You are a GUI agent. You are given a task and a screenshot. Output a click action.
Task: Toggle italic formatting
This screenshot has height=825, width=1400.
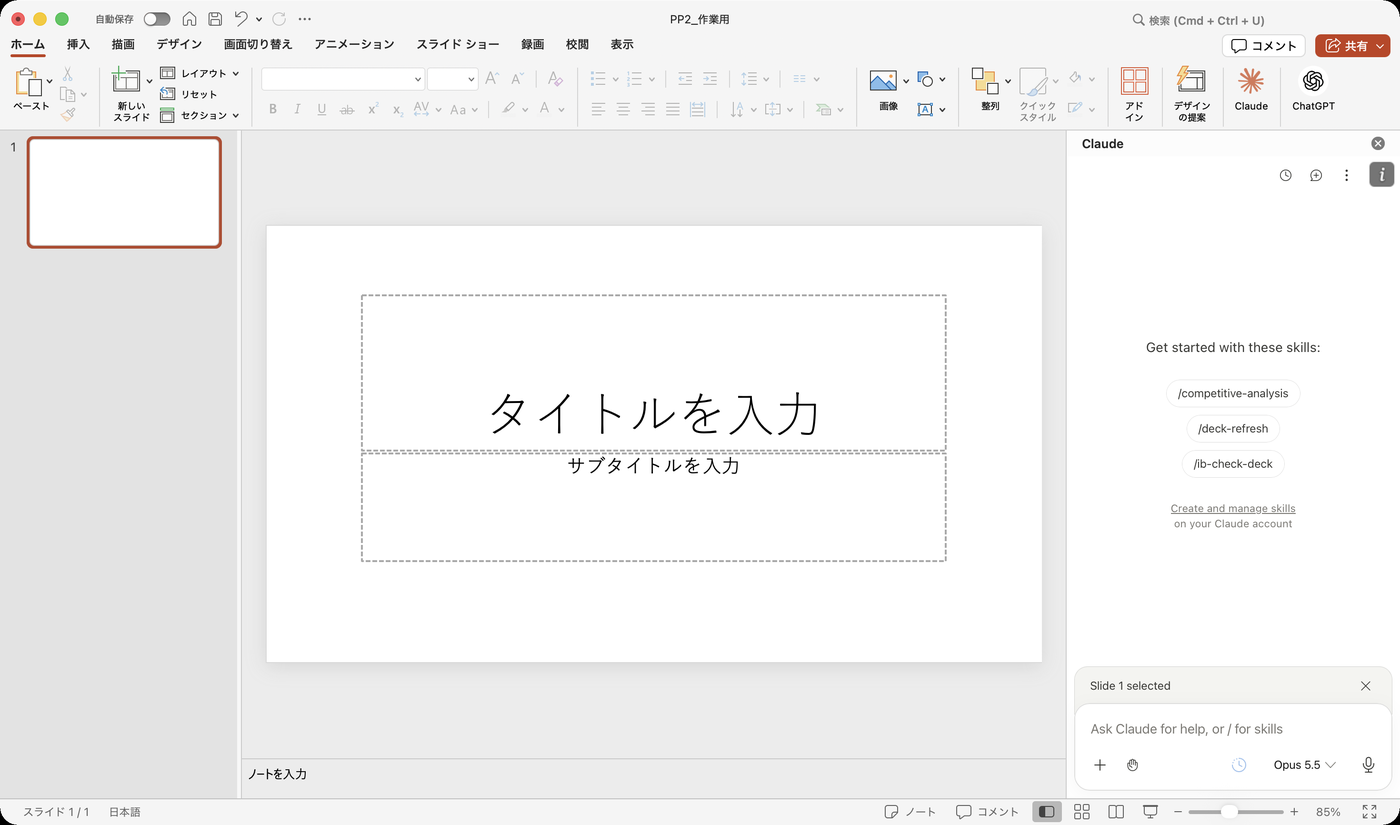(x=297, y=109)
